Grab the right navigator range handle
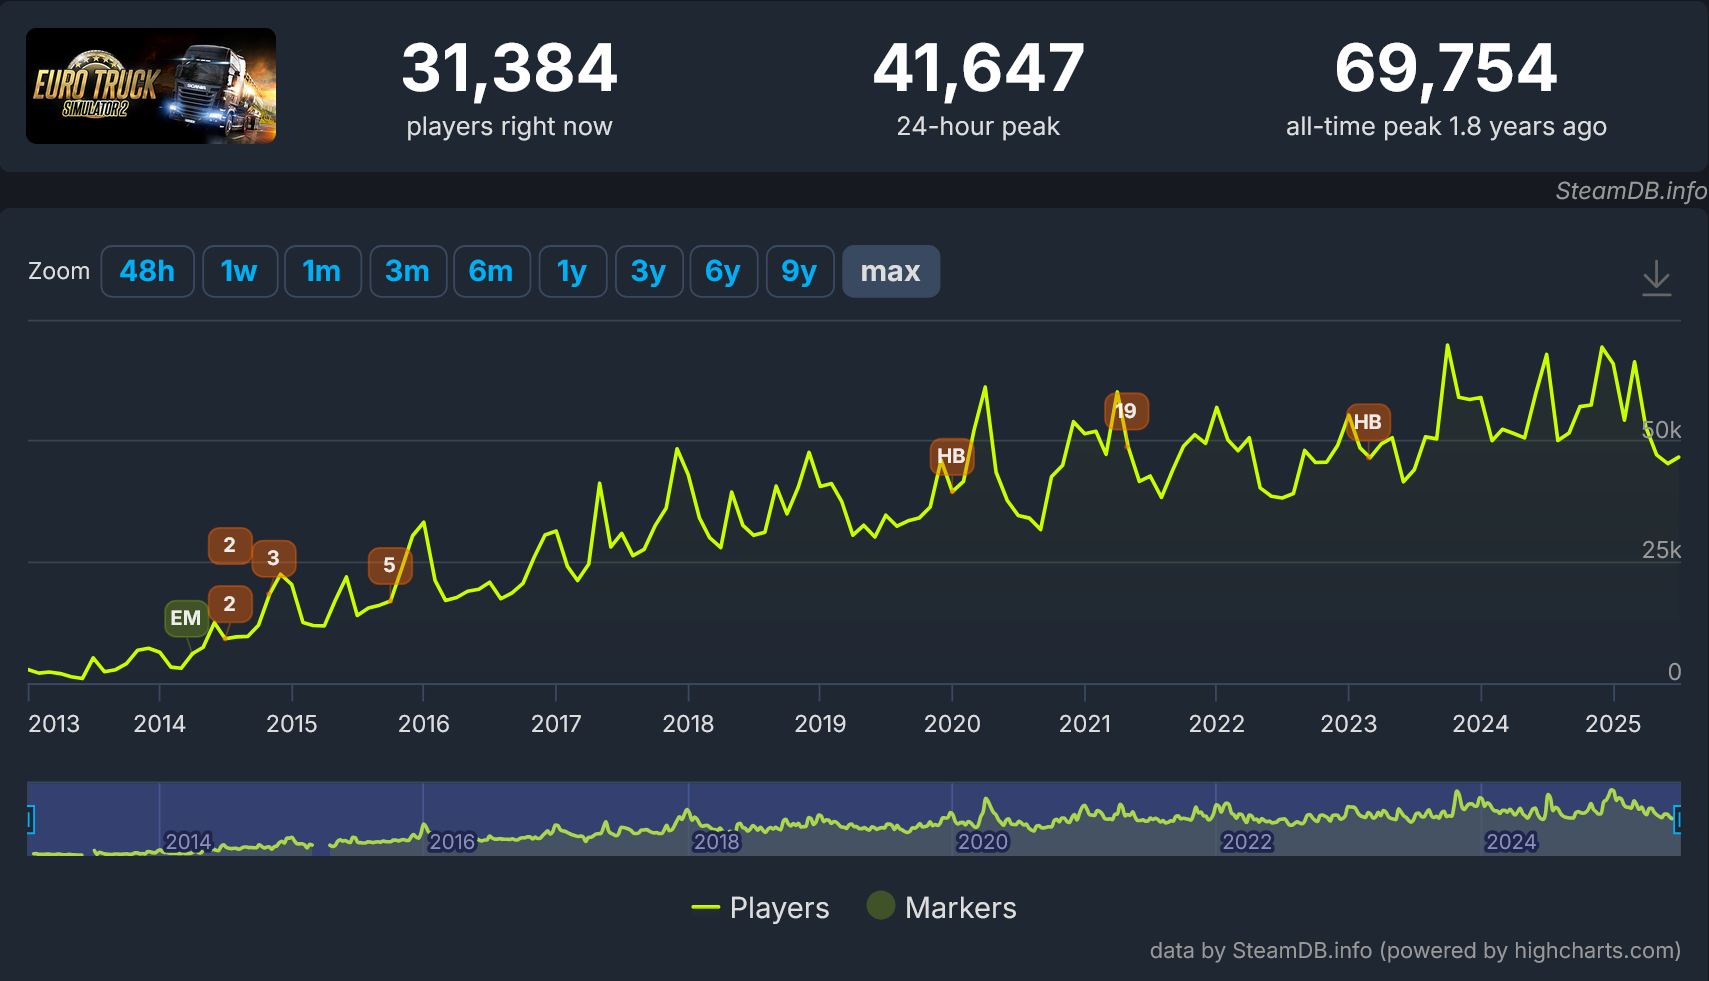This screenshot has height=981, width=1709. point(1677,820)
